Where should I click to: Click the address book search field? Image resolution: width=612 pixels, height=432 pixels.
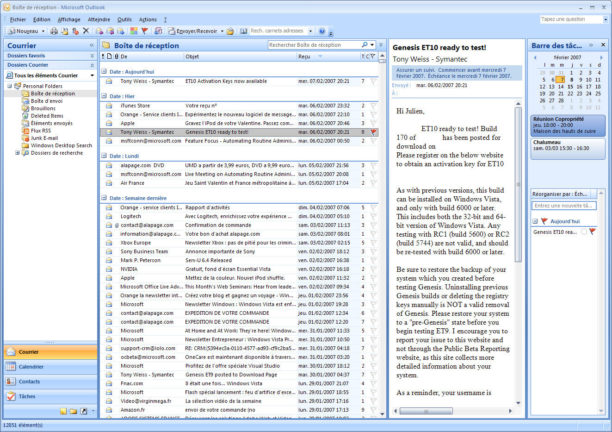point(278,30)
